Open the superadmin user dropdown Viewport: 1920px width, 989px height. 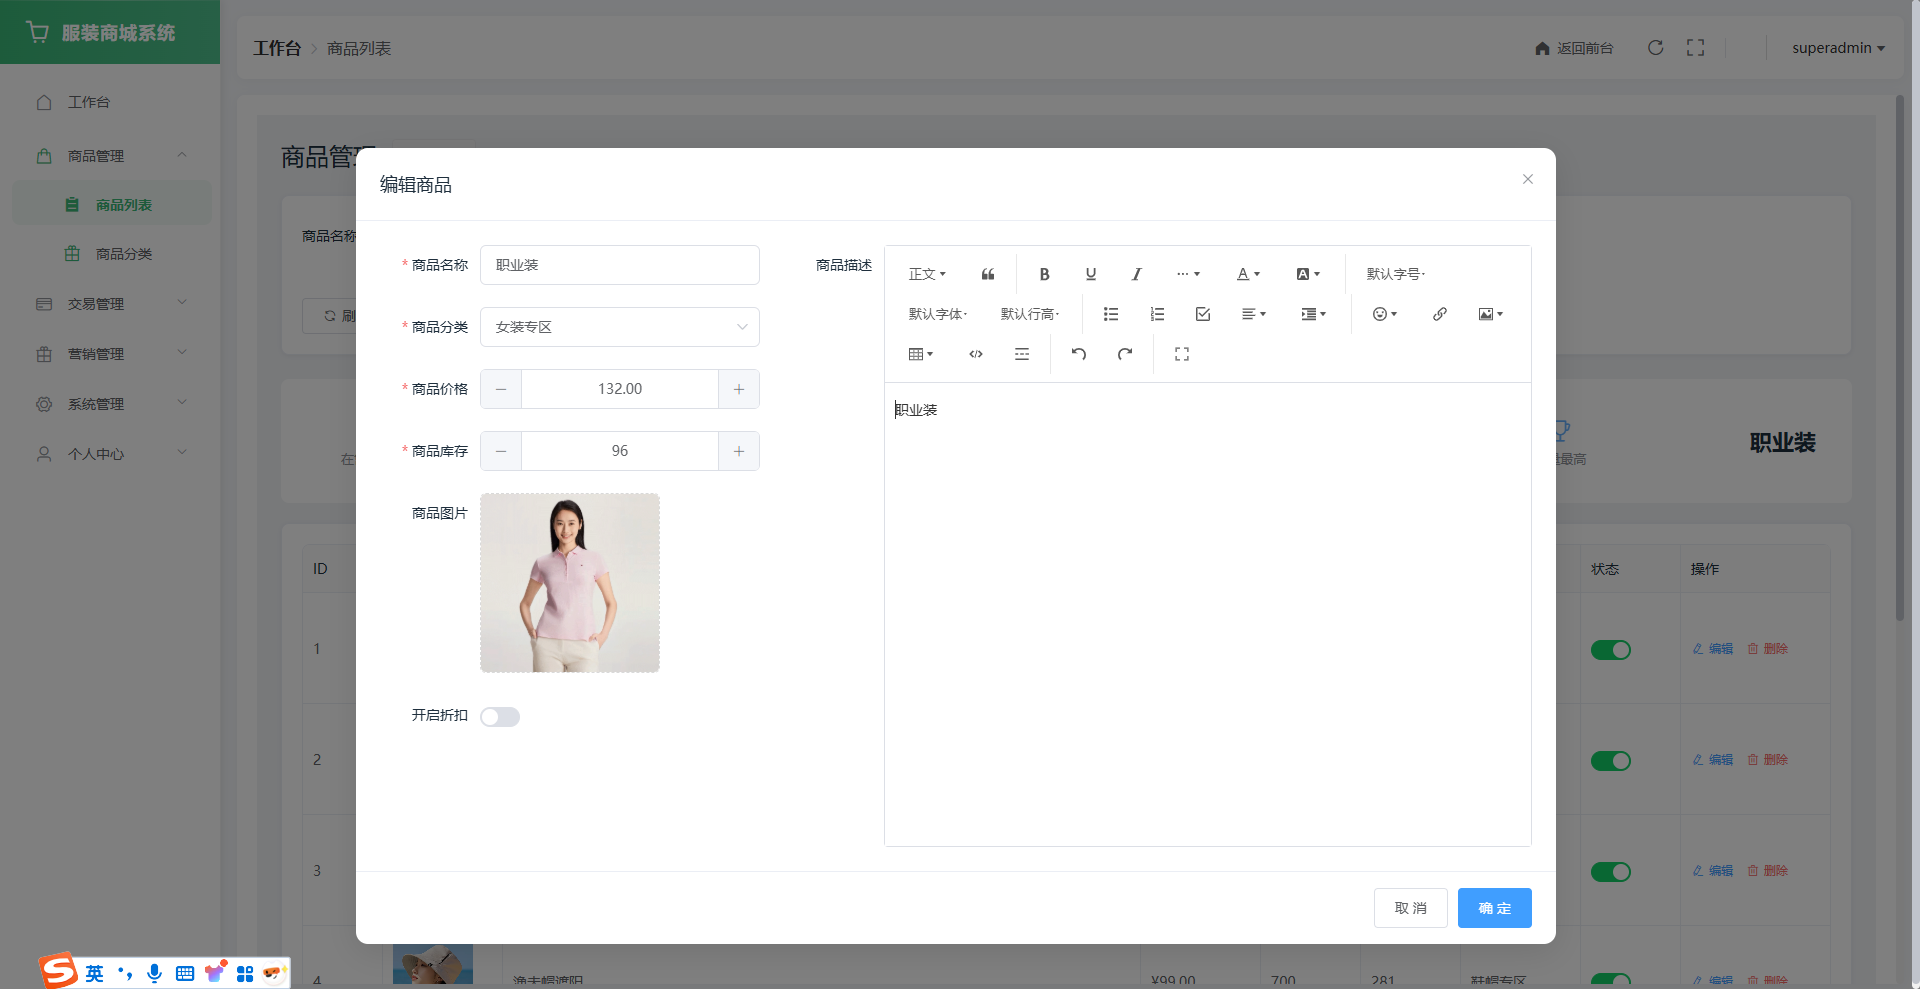(x=1837, y=48)
